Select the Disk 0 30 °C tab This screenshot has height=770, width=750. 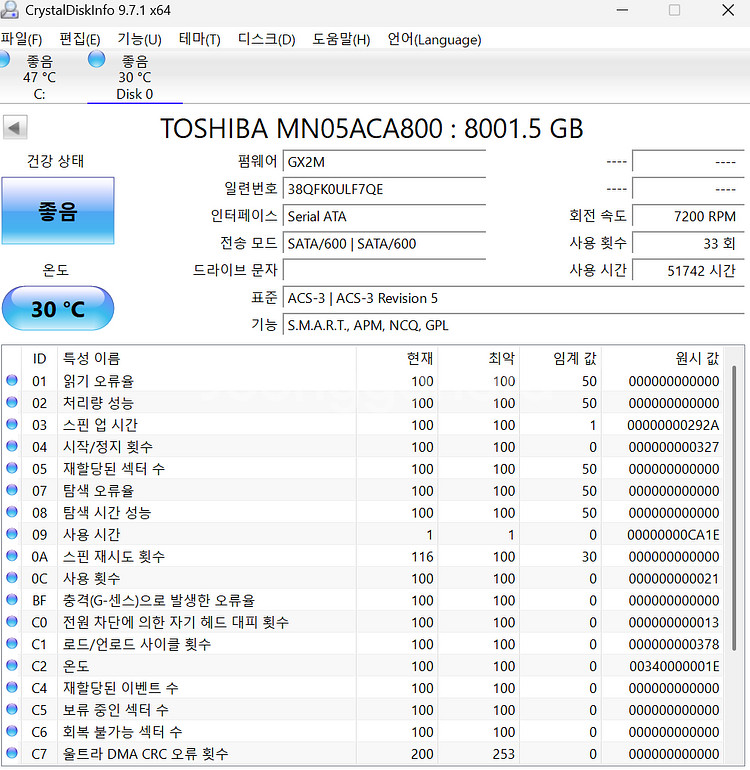(x=135, y=77)
